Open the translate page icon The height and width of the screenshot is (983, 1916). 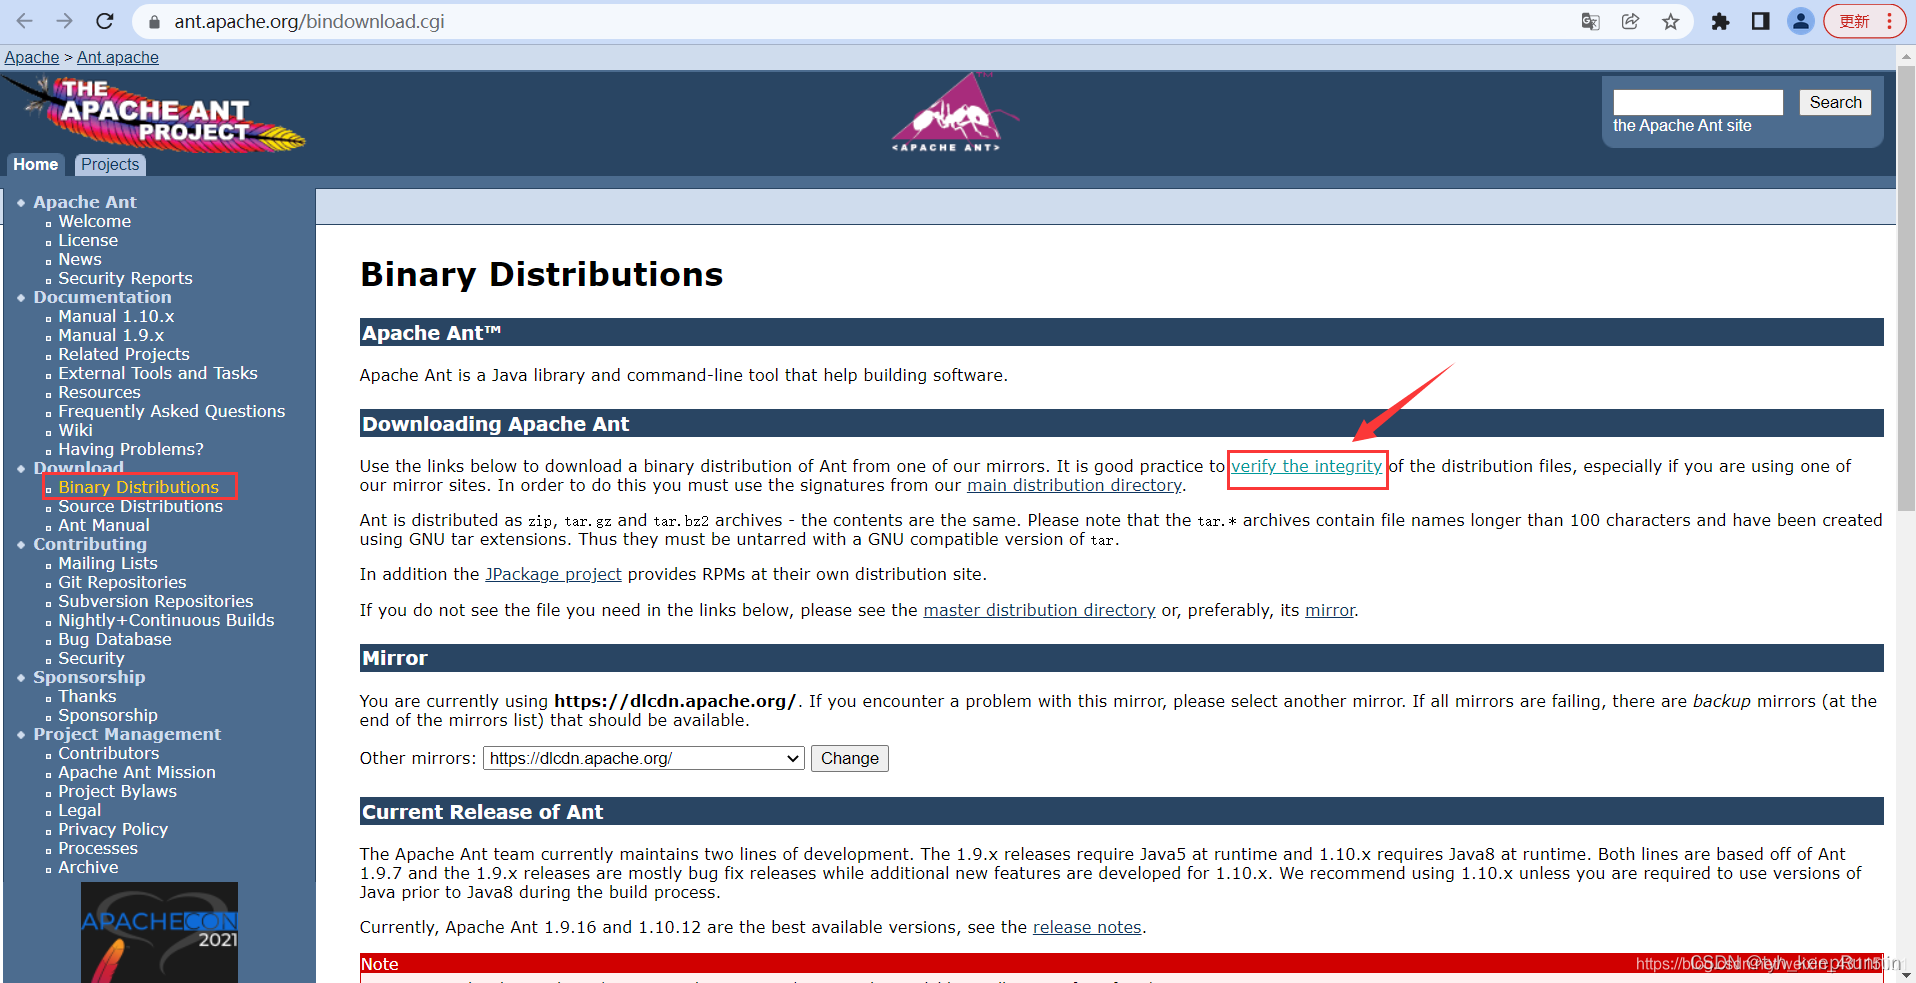pyautogui.click(x=1590, y=22)
